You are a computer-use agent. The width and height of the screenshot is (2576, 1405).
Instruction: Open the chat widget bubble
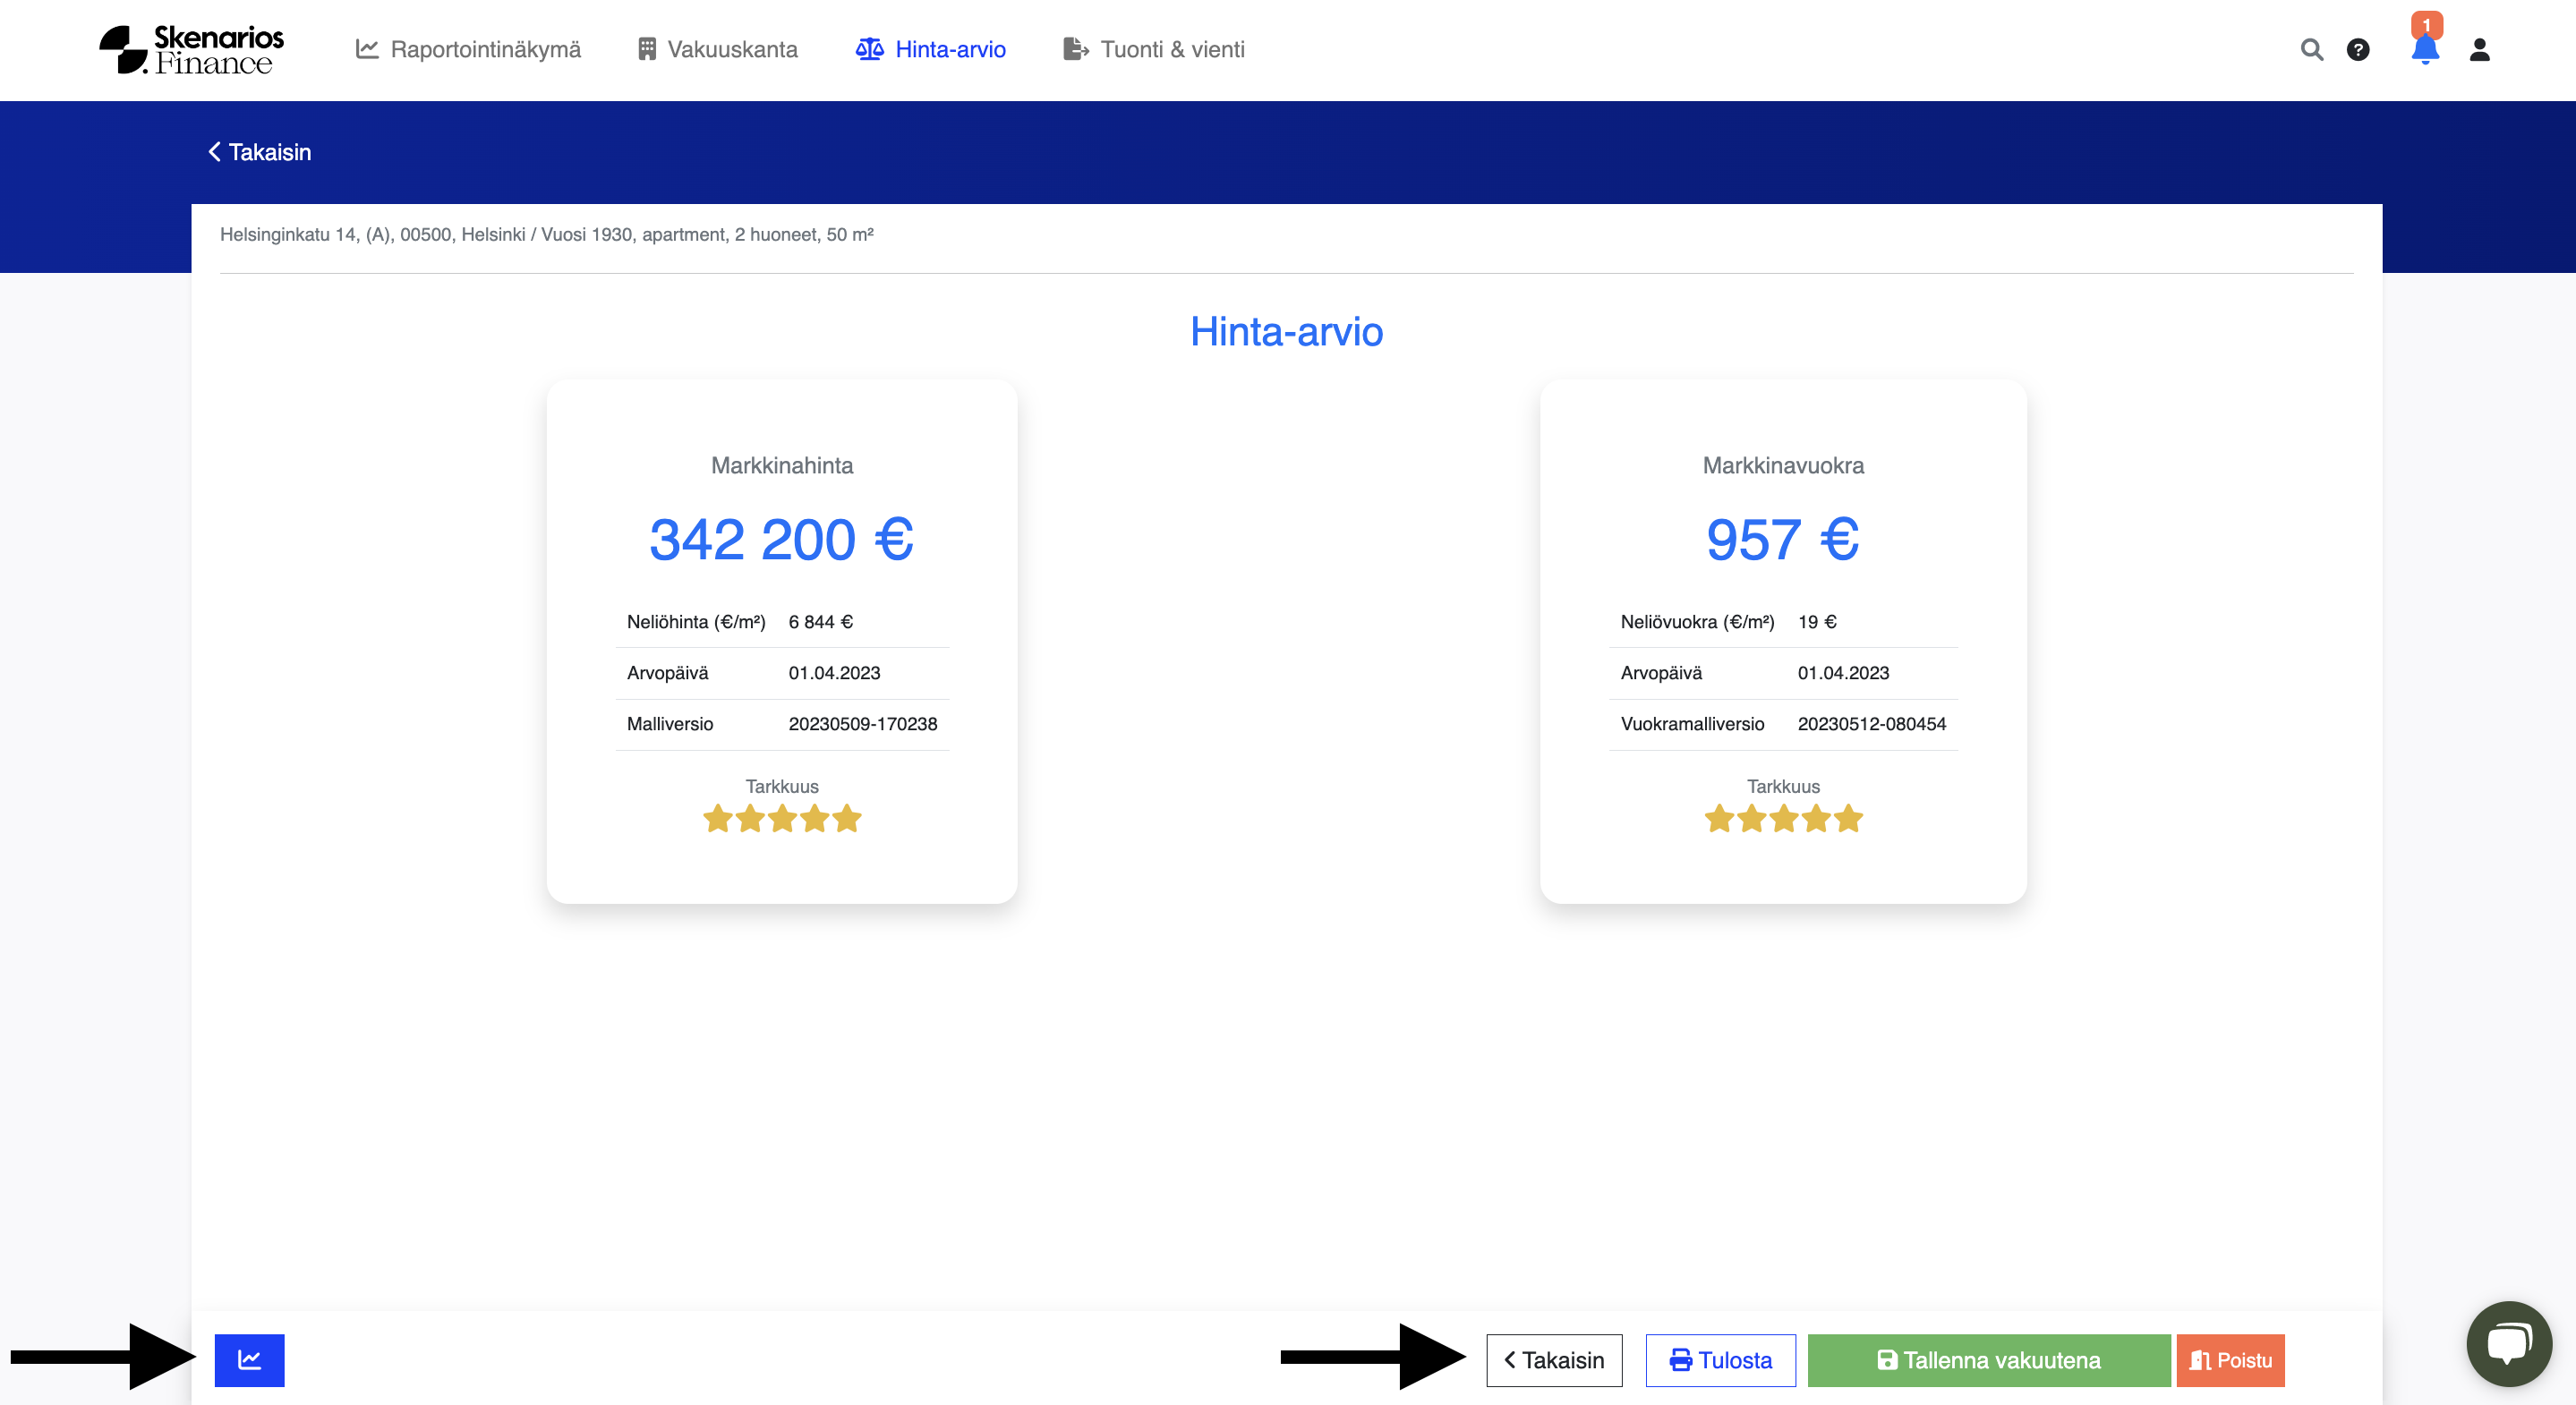[2508, 1343]
